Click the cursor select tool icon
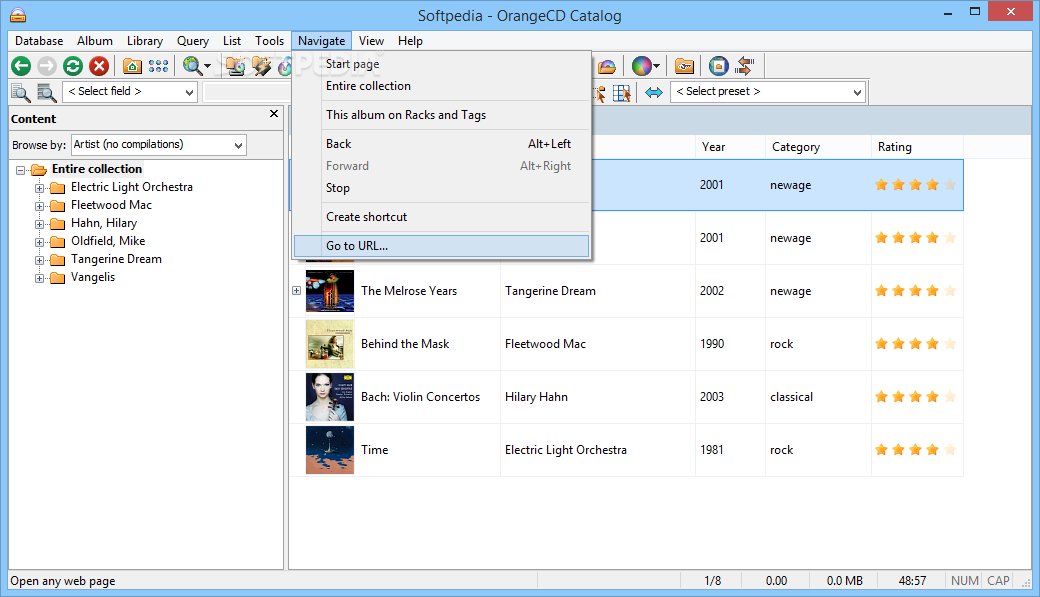This screenshot has width=1040, height=597. pos(600,93)
